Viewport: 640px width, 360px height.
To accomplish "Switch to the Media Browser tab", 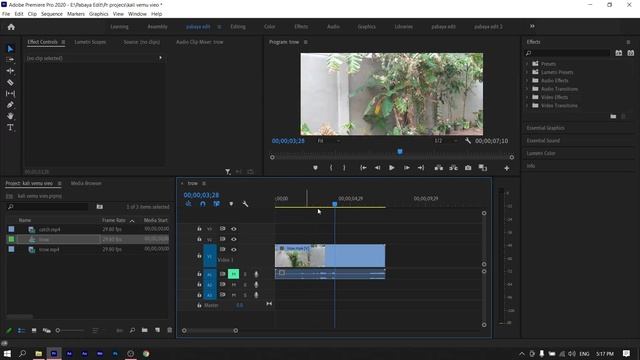I will point(86,183).
